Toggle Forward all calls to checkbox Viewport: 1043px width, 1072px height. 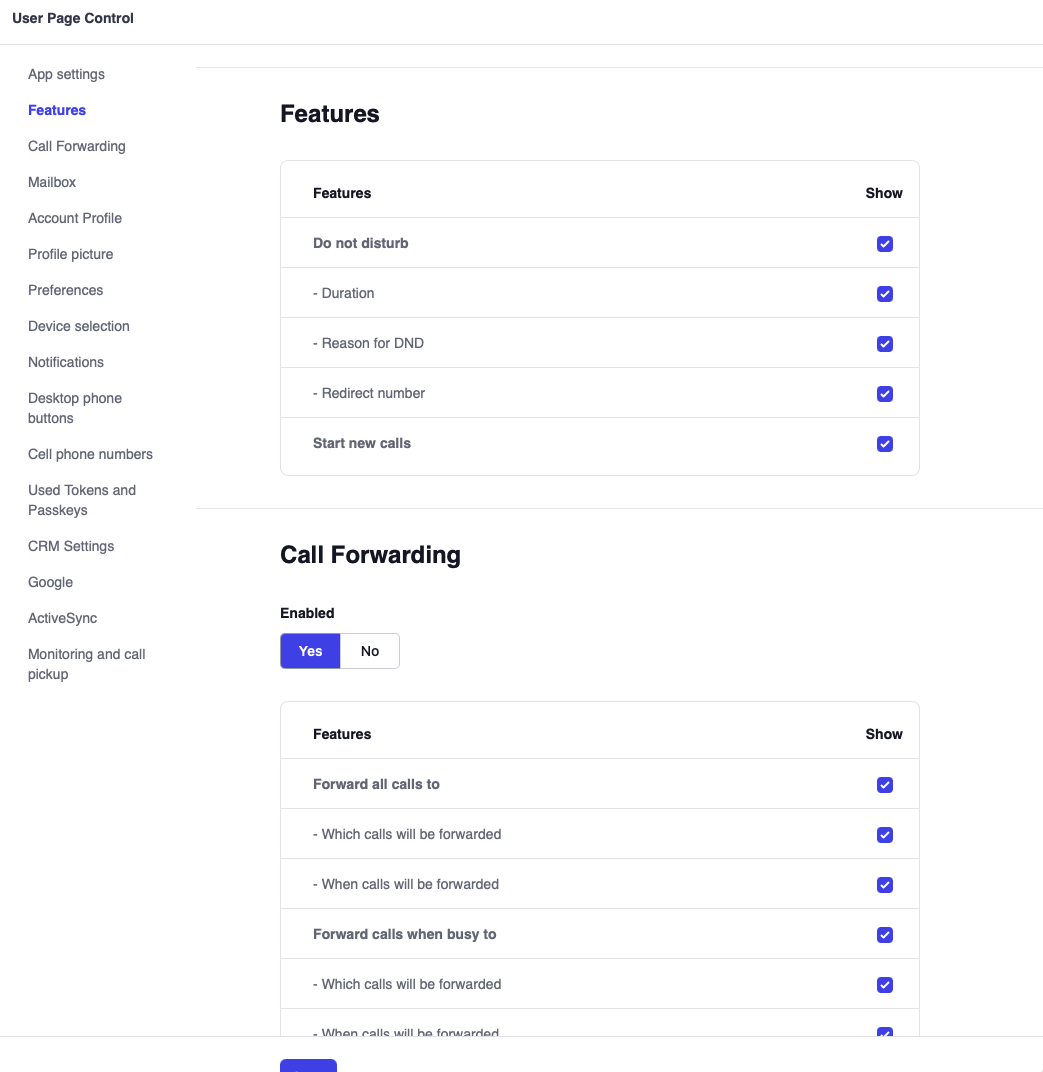click(x=885, y=784)
